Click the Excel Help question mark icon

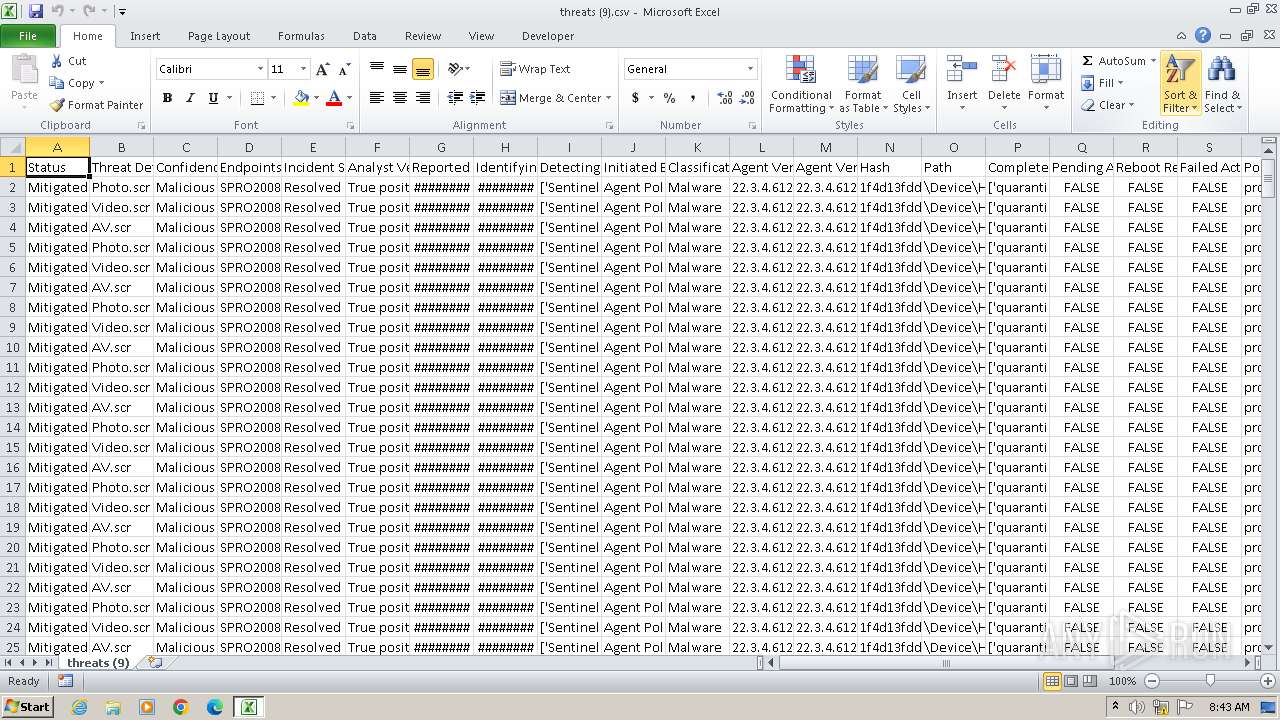(x=1203, y=36)
